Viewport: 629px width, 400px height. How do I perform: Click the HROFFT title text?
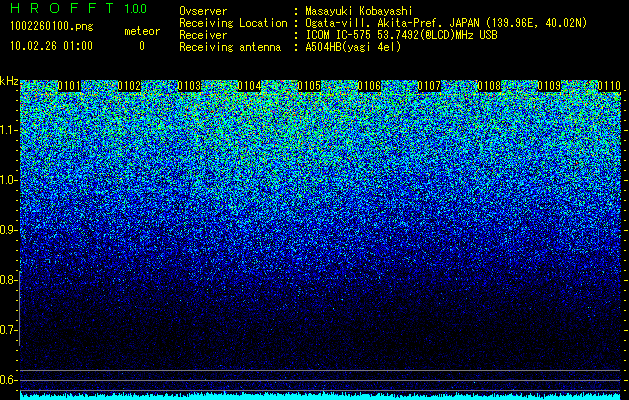tap(62, 8)
